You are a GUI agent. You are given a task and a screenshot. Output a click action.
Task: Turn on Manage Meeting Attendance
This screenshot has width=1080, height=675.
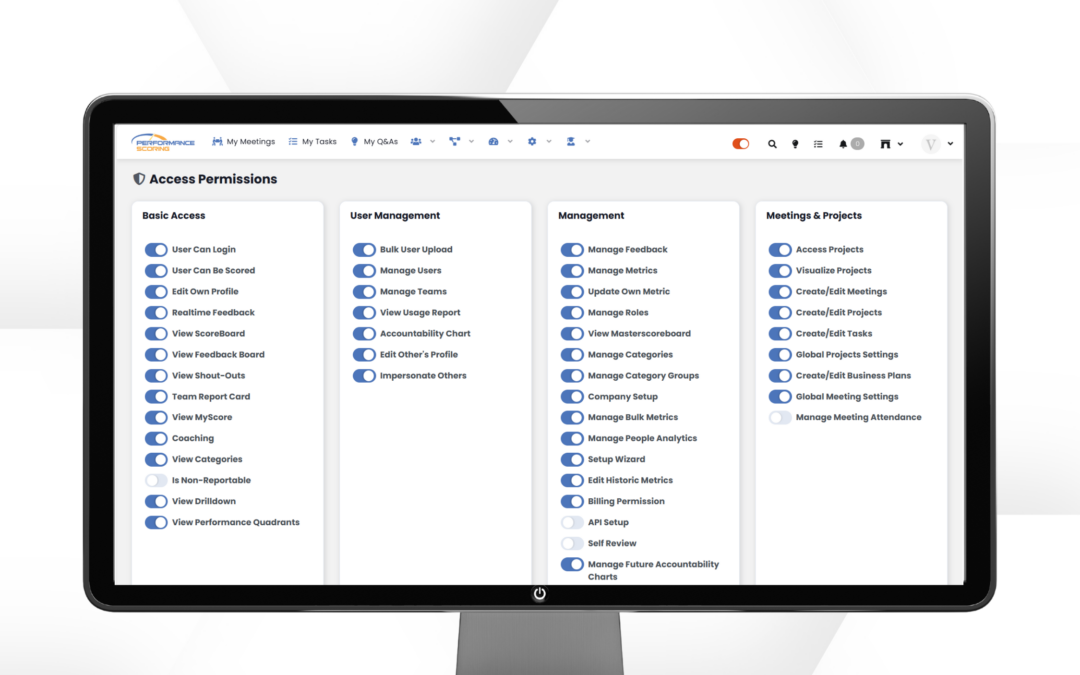point(778,417)
